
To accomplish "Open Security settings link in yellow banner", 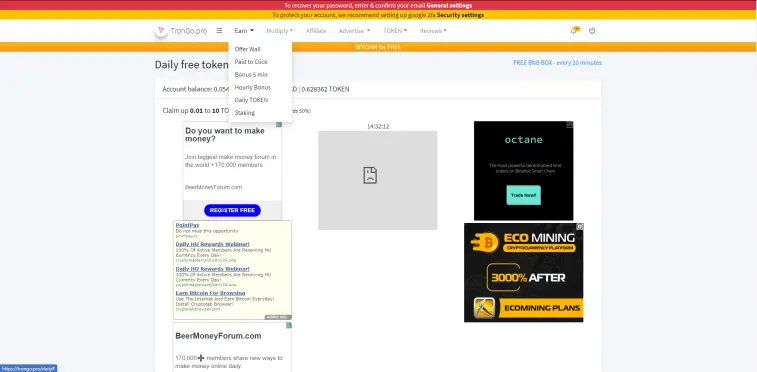I will 460,15.
